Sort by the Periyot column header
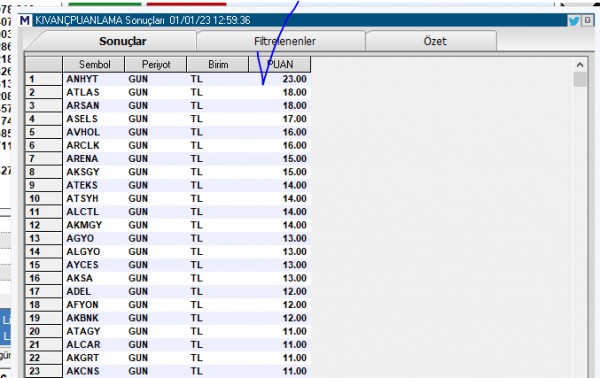600x378 pixels. pos(156,64)
